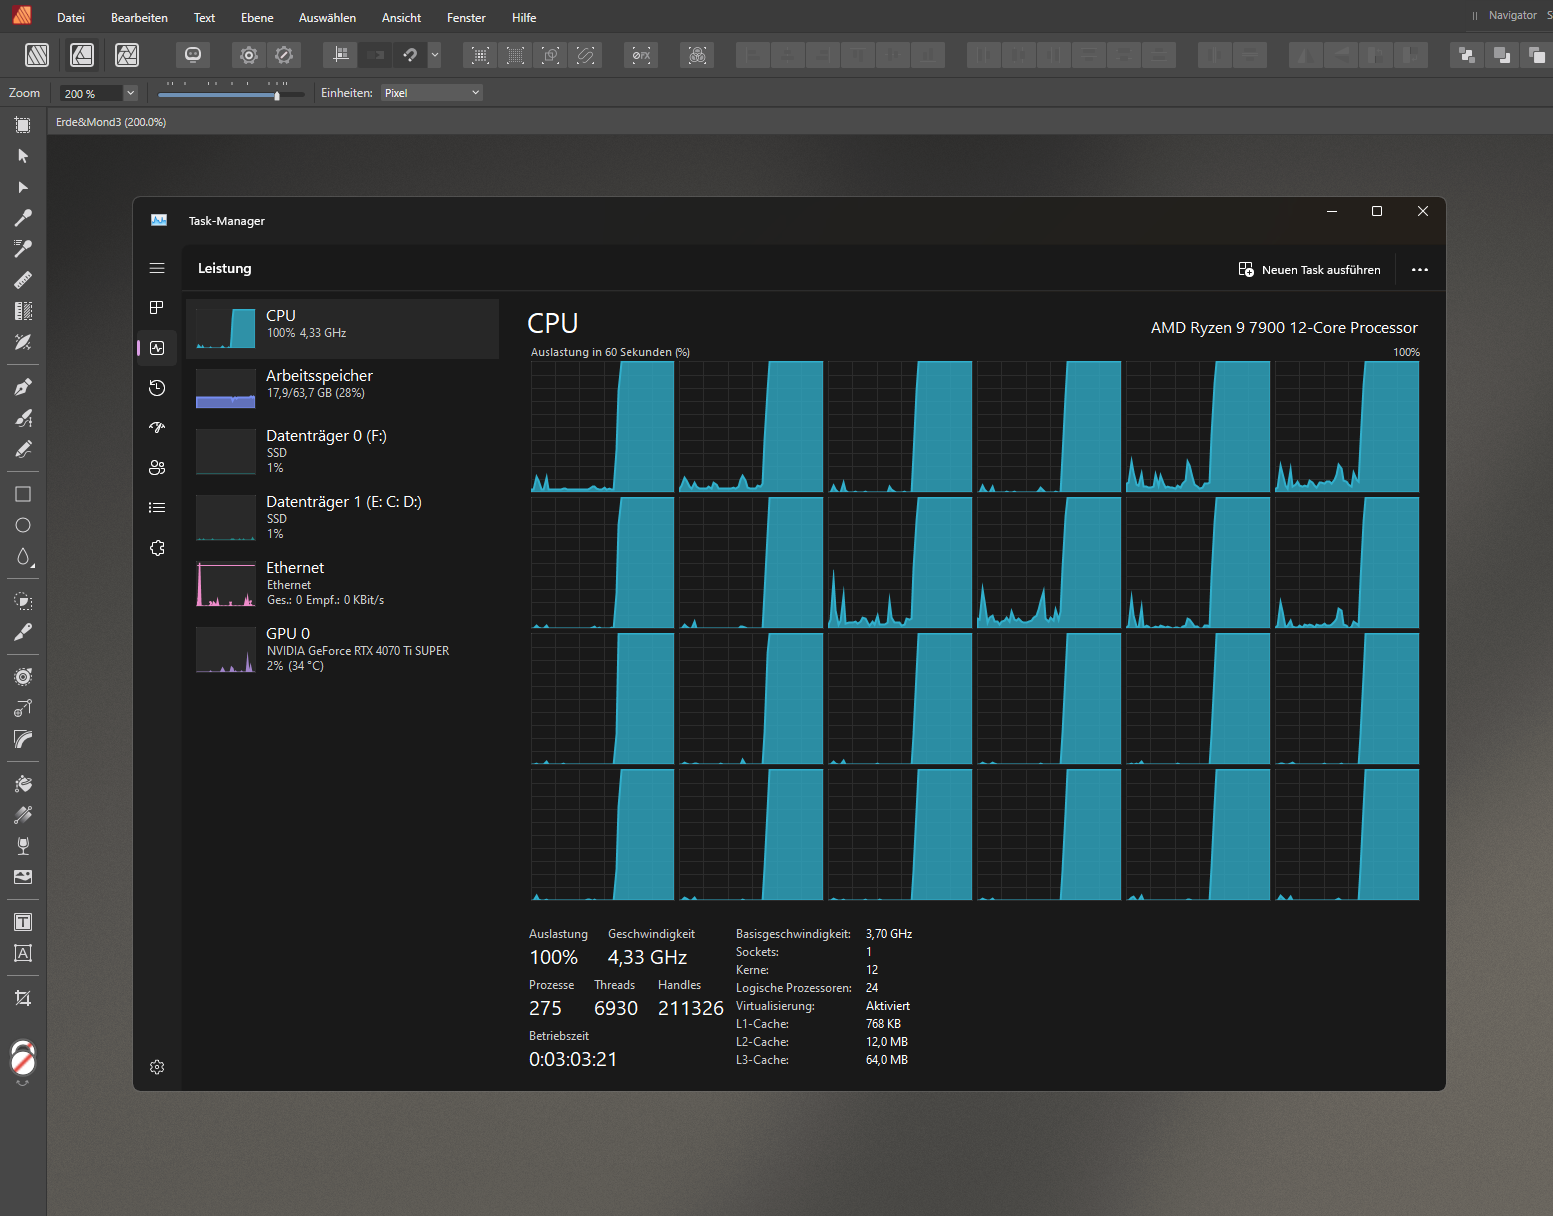This screenshot has height=1216, width=1553.
Task: Select Arbeitsspeicher in performance list
Action: click(x=342, y=389)
